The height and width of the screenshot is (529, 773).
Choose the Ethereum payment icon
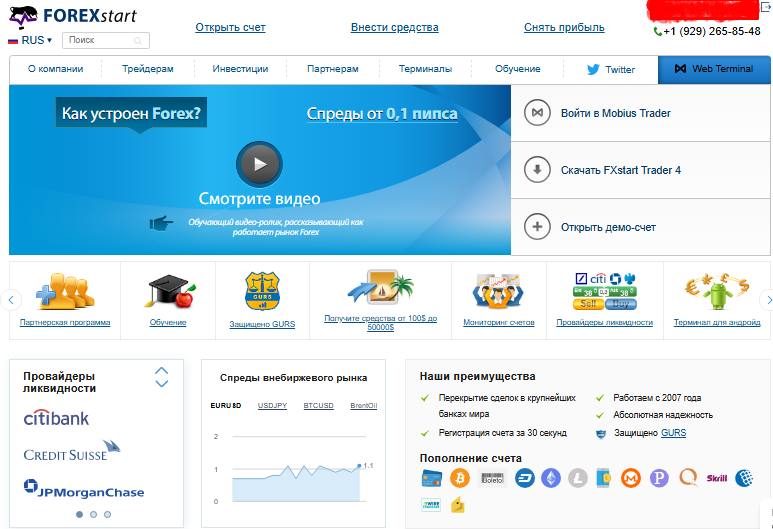551,478
